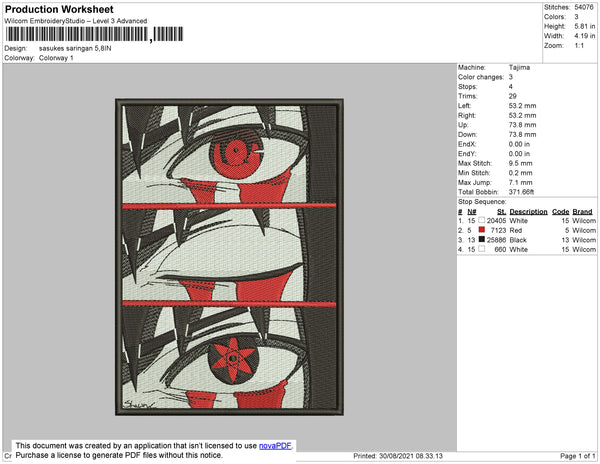This screenshot has height=464, width=600.
Task: Click design name 'sasukes saringan 5,8IN'
Action: [75, 49]
